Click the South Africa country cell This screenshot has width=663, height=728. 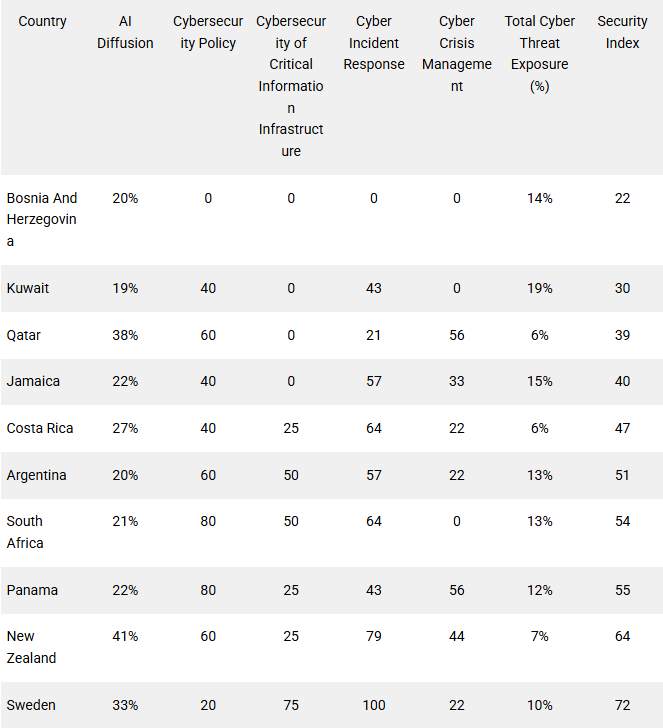(27, 532)
